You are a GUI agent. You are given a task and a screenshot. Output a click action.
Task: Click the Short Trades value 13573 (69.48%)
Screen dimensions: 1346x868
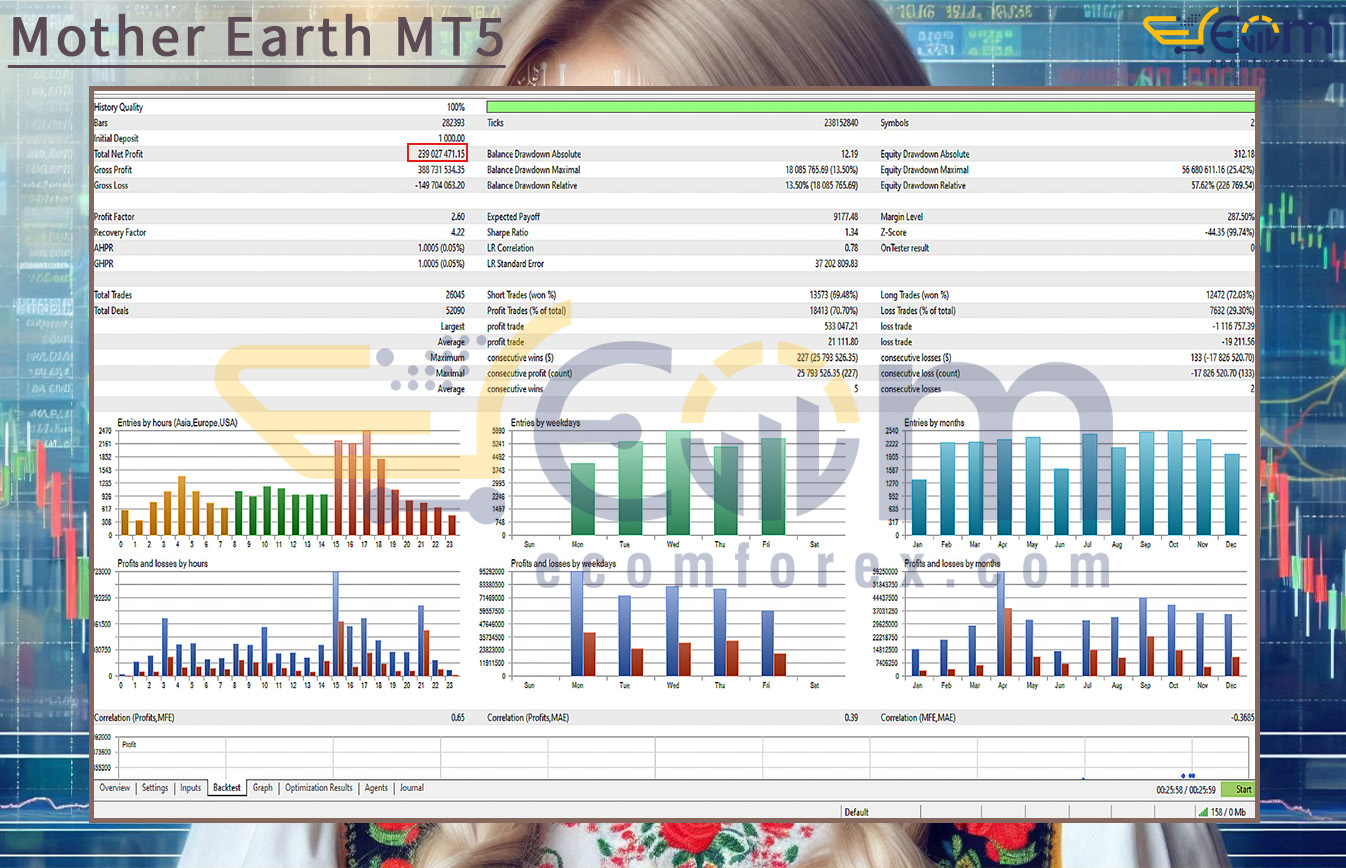834,295
